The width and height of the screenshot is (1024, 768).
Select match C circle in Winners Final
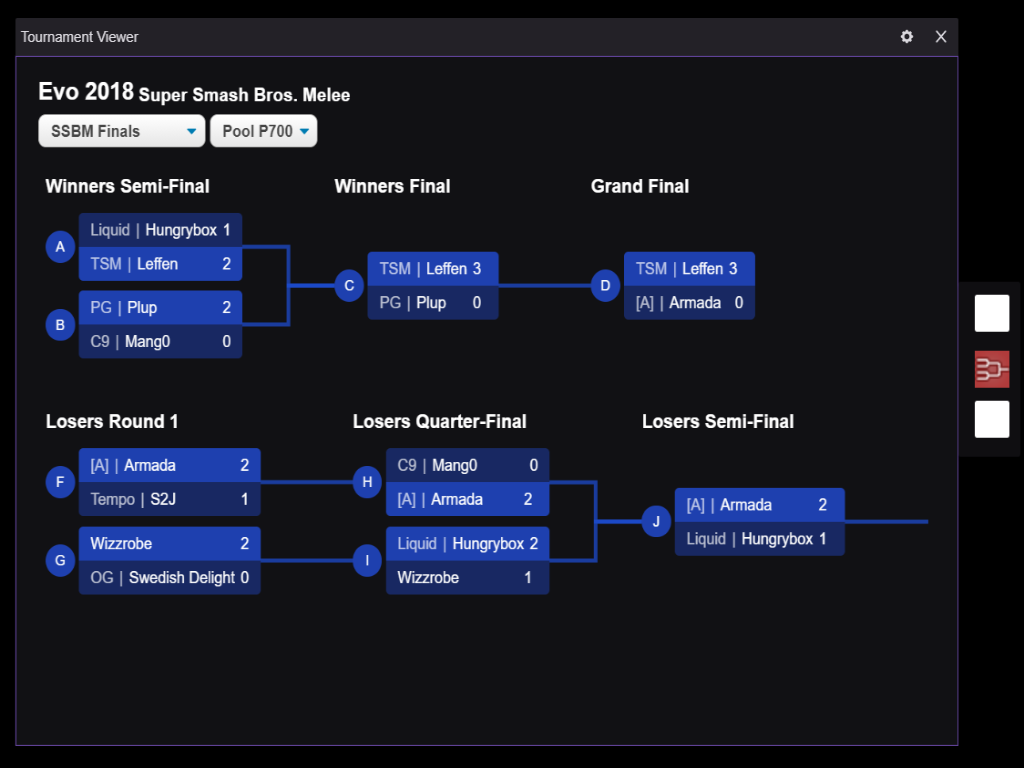point(349,286)
